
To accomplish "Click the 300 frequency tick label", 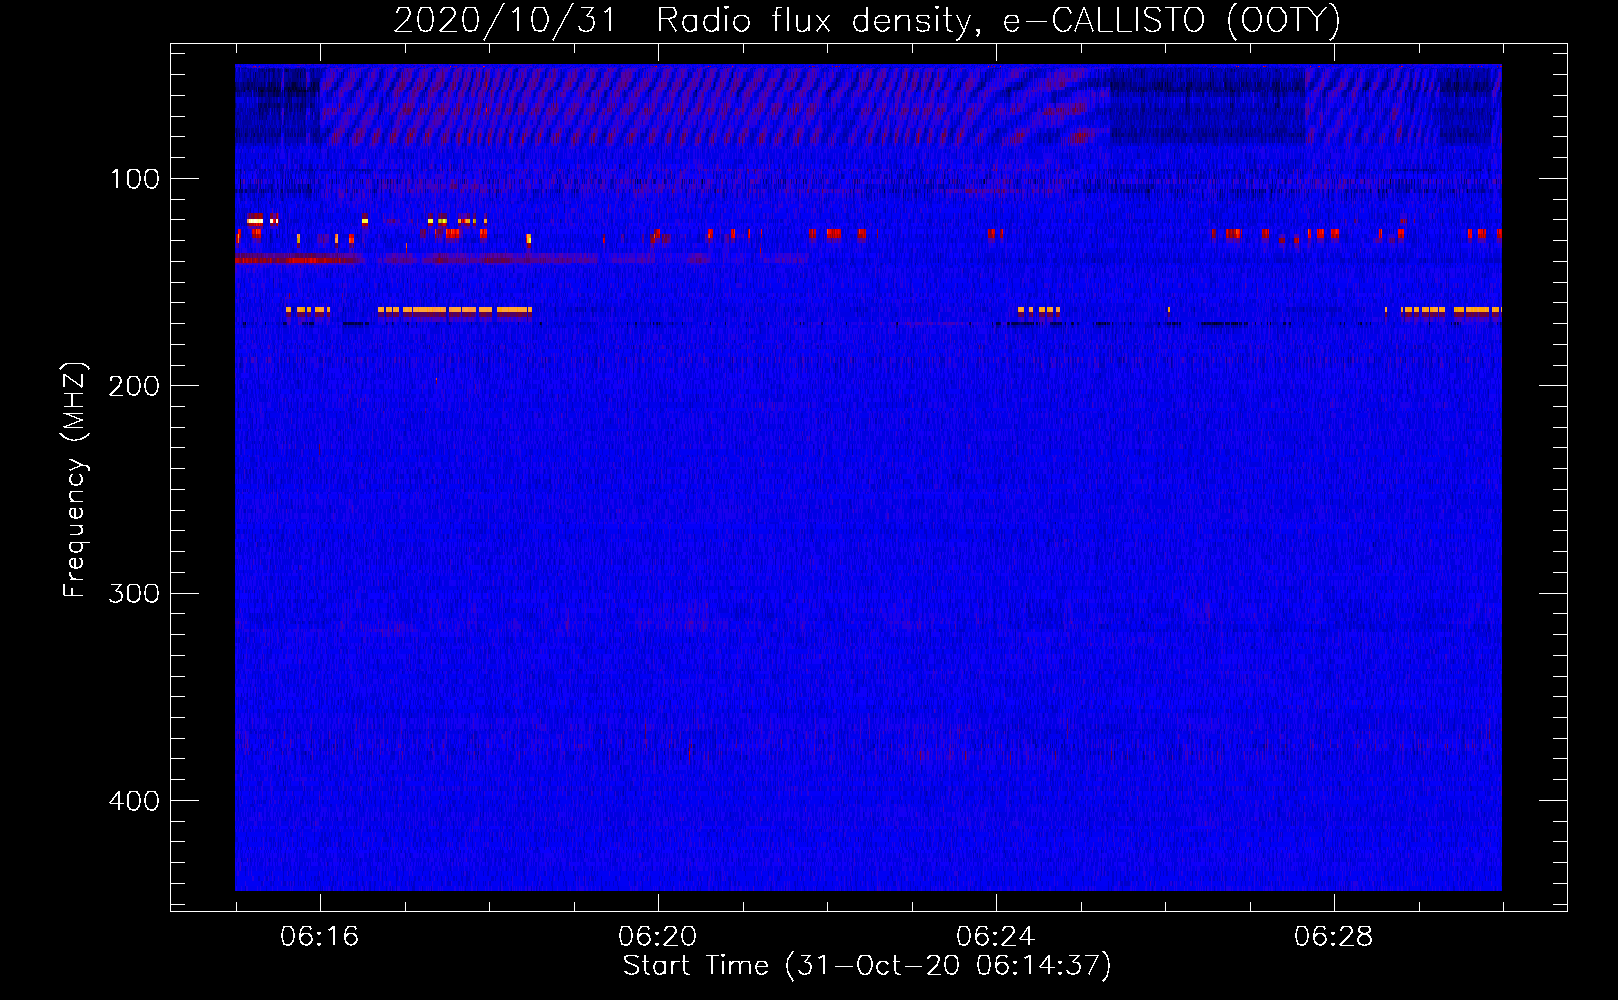I will pos(135,594).
